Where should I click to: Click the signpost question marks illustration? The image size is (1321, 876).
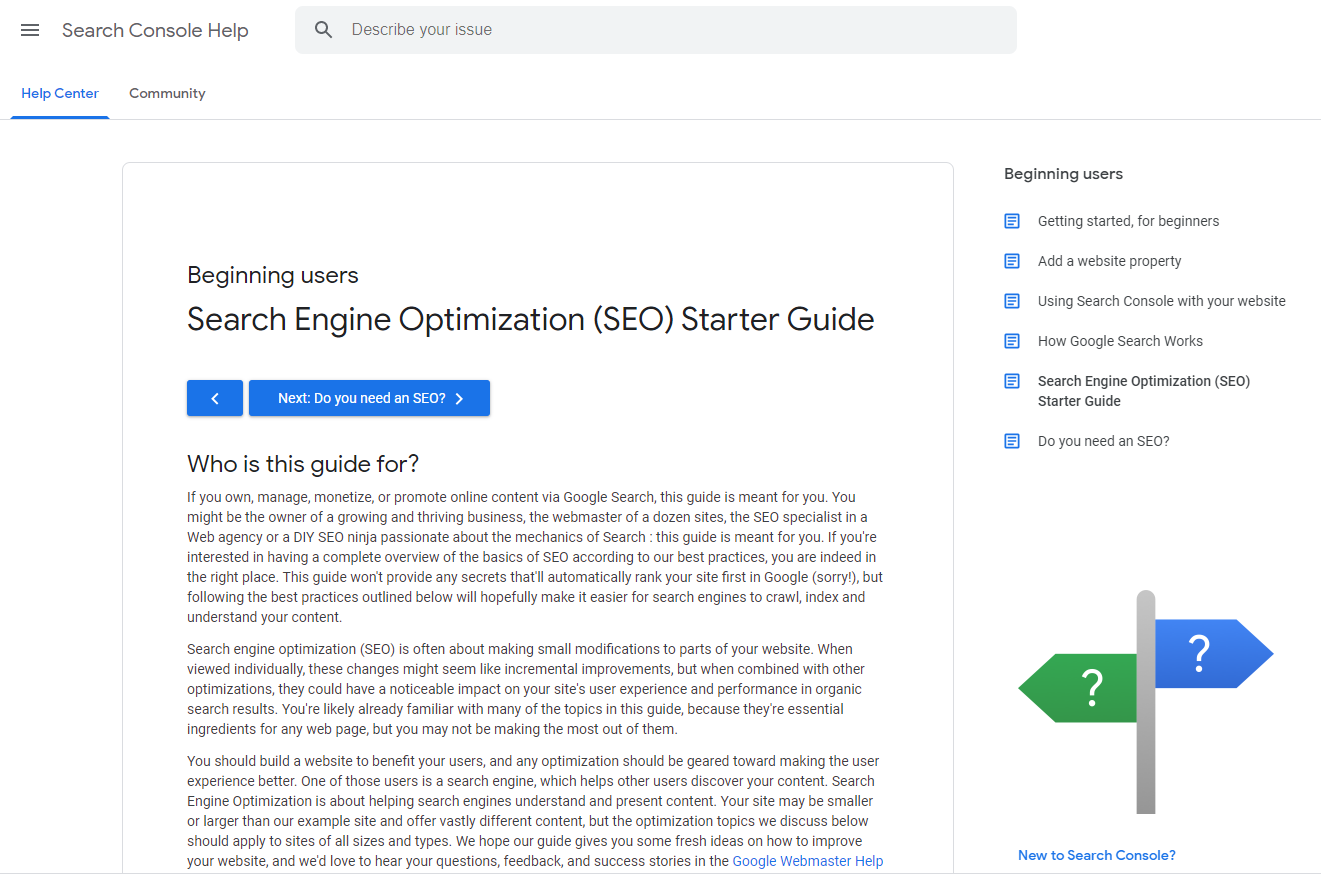tap(1146, 702)
